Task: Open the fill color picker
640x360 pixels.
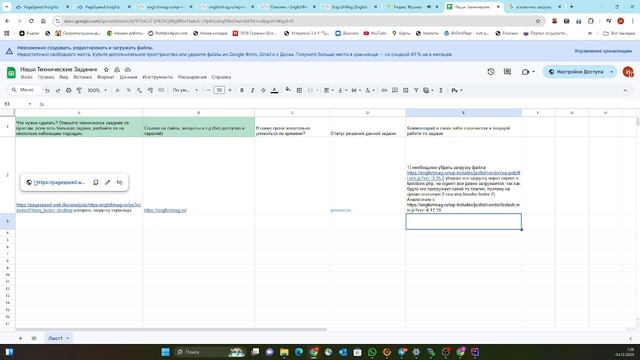Action: tap(288, 90)
